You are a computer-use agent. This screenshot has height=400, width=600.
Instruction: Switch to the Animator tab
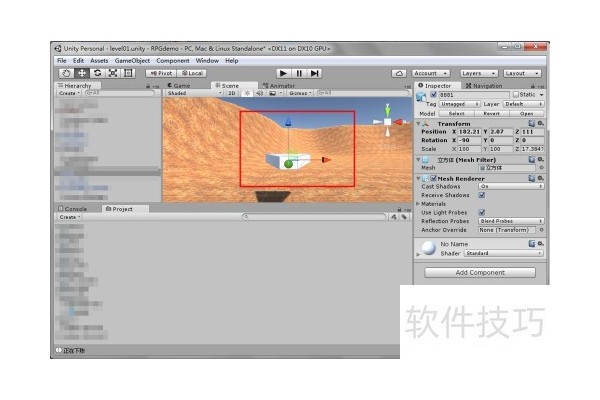279,86
